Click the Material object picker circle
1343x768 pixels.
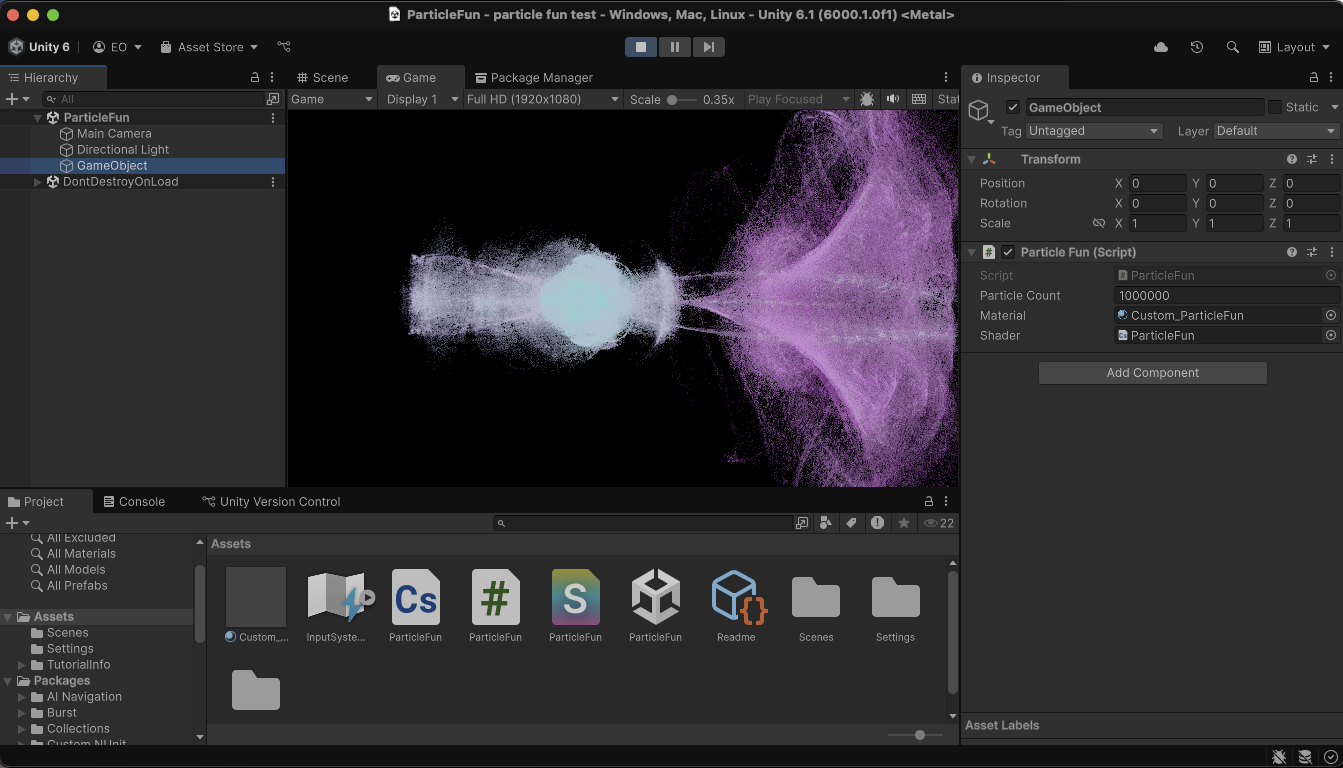click(1331, 315)
